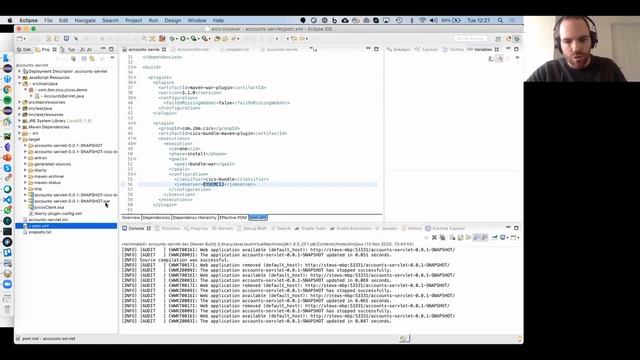This screenshot has height=360, width=640.
Task: Open Spotlight search in macOS menu bar
Action: coord(500,20)
